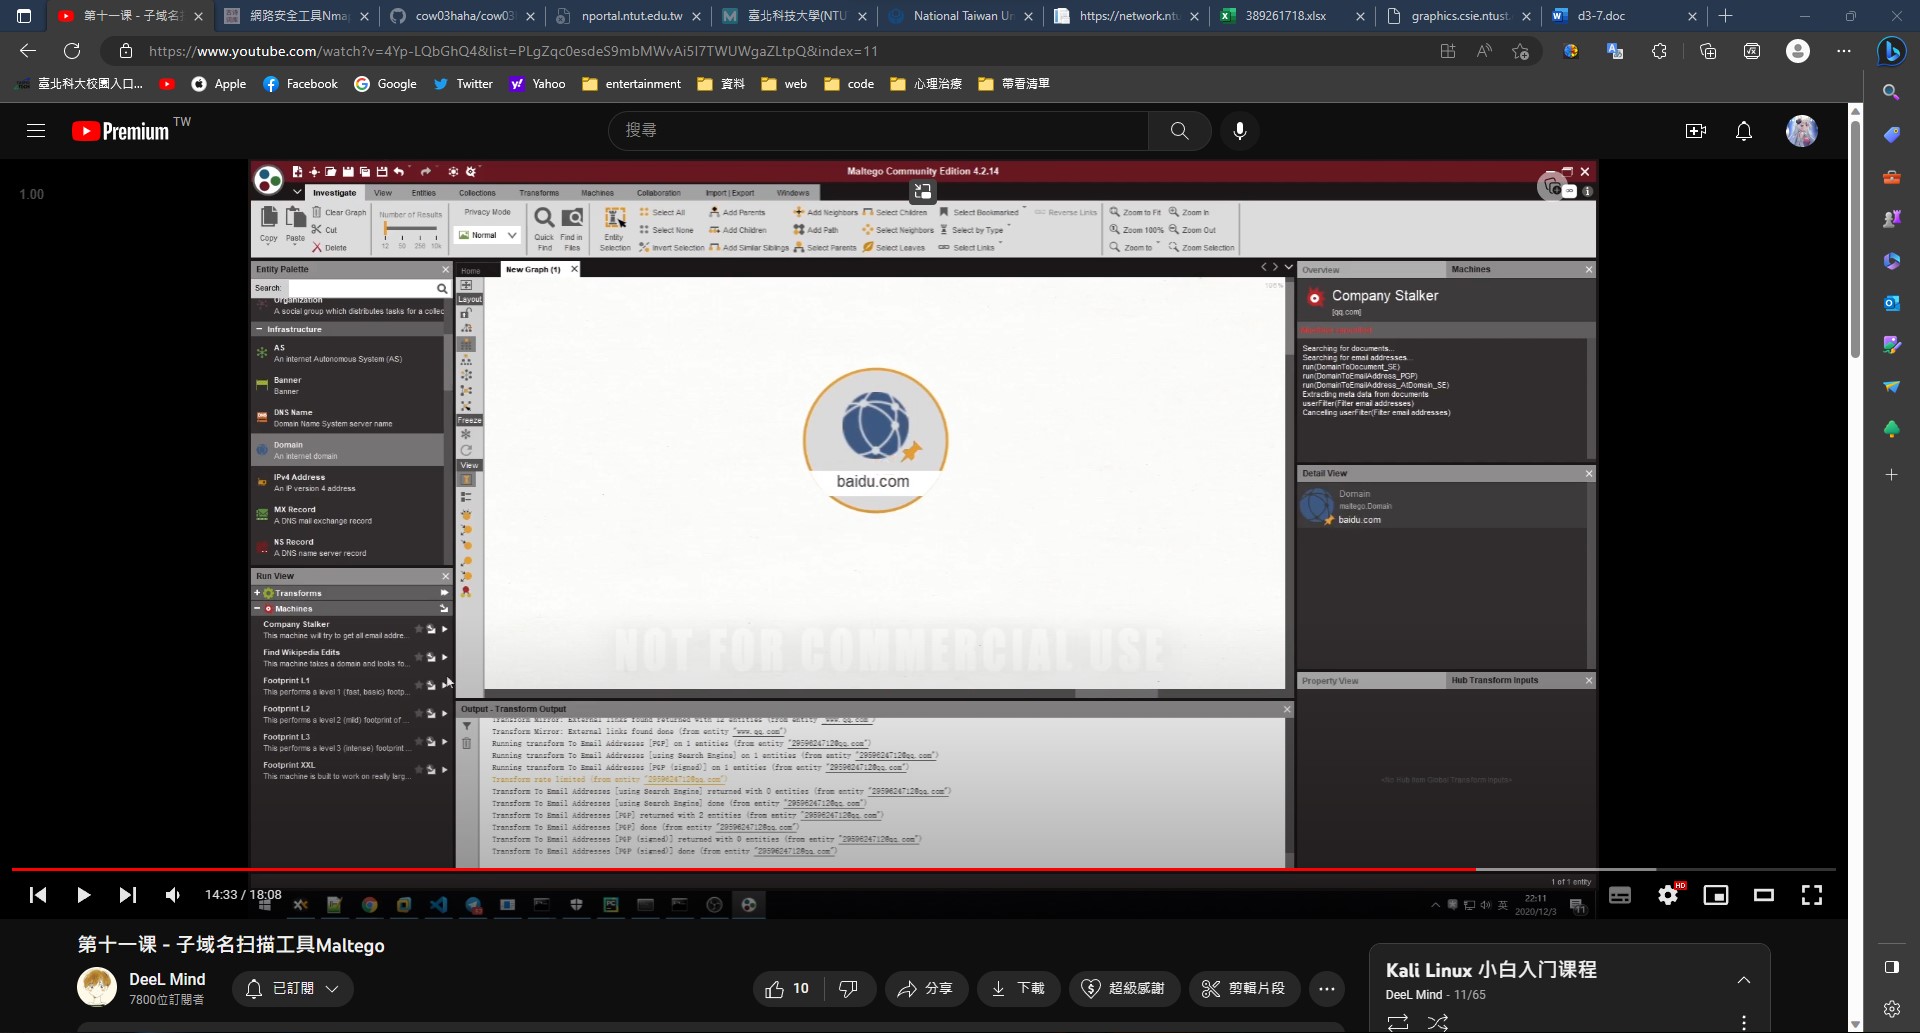Enter fullscreen on the video
The width and height of the screenshot is (1920, 1033).
(x=1812, y=895)
